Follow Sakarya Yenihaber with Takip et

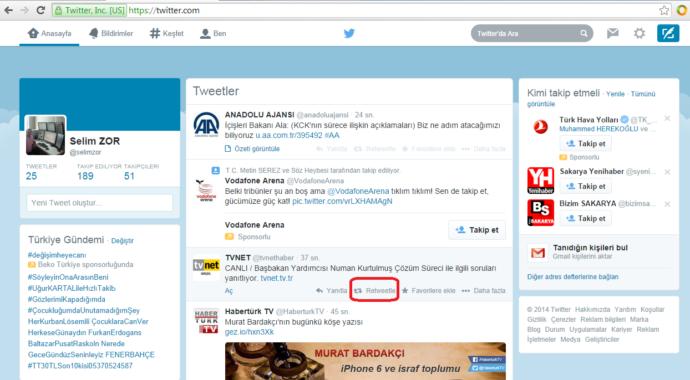pos(586,186)
